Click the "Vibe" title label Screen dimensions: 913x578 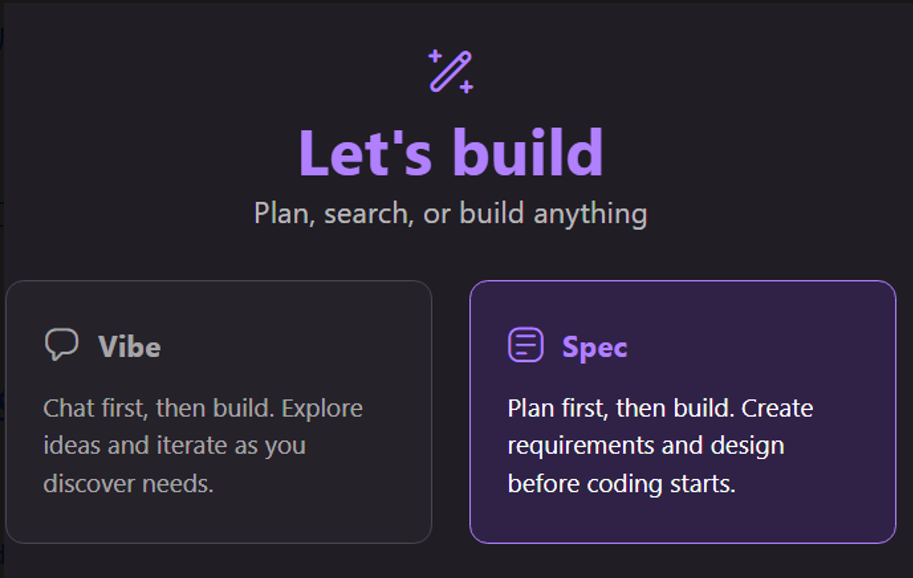click(x=129, y=347)
